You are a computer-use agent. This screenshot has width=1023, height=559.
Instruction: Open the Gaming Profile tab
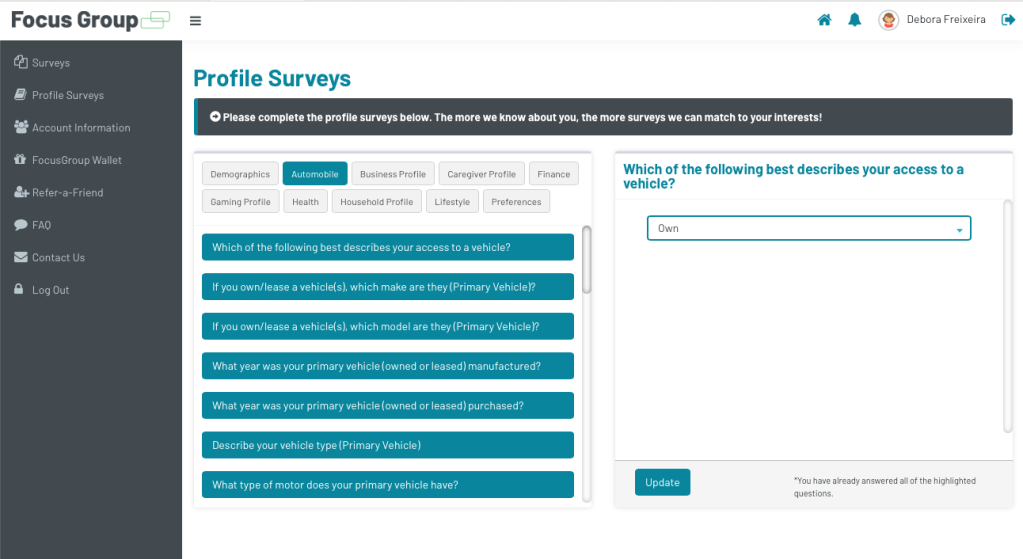(240, 202)
